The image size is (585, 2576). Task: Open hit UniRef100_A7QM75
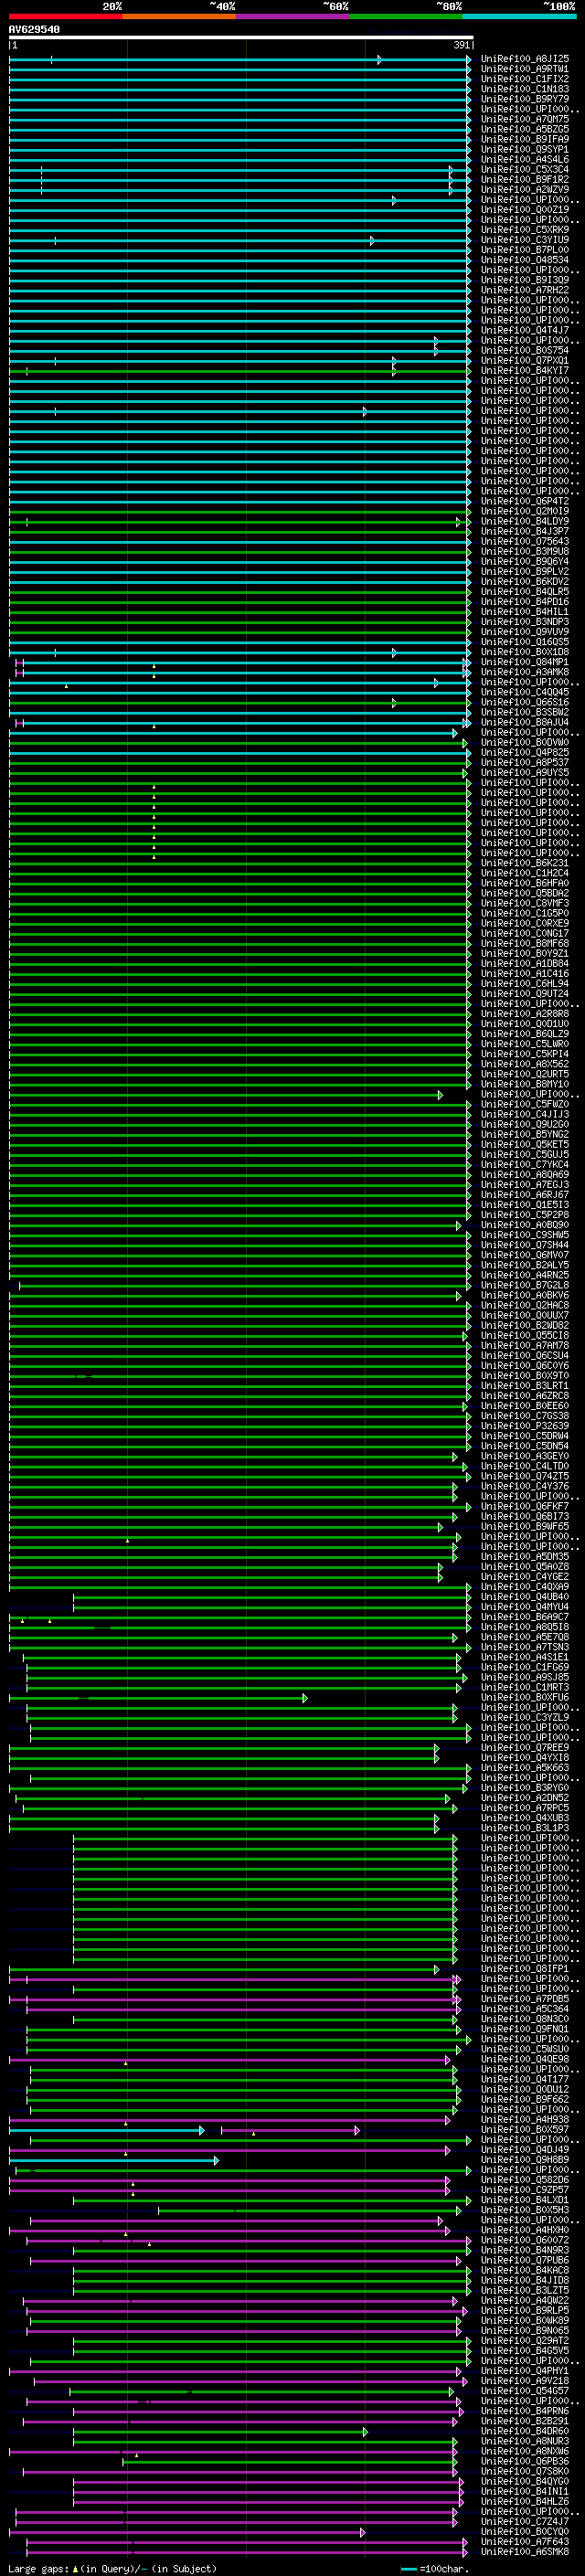coord(525,119)
